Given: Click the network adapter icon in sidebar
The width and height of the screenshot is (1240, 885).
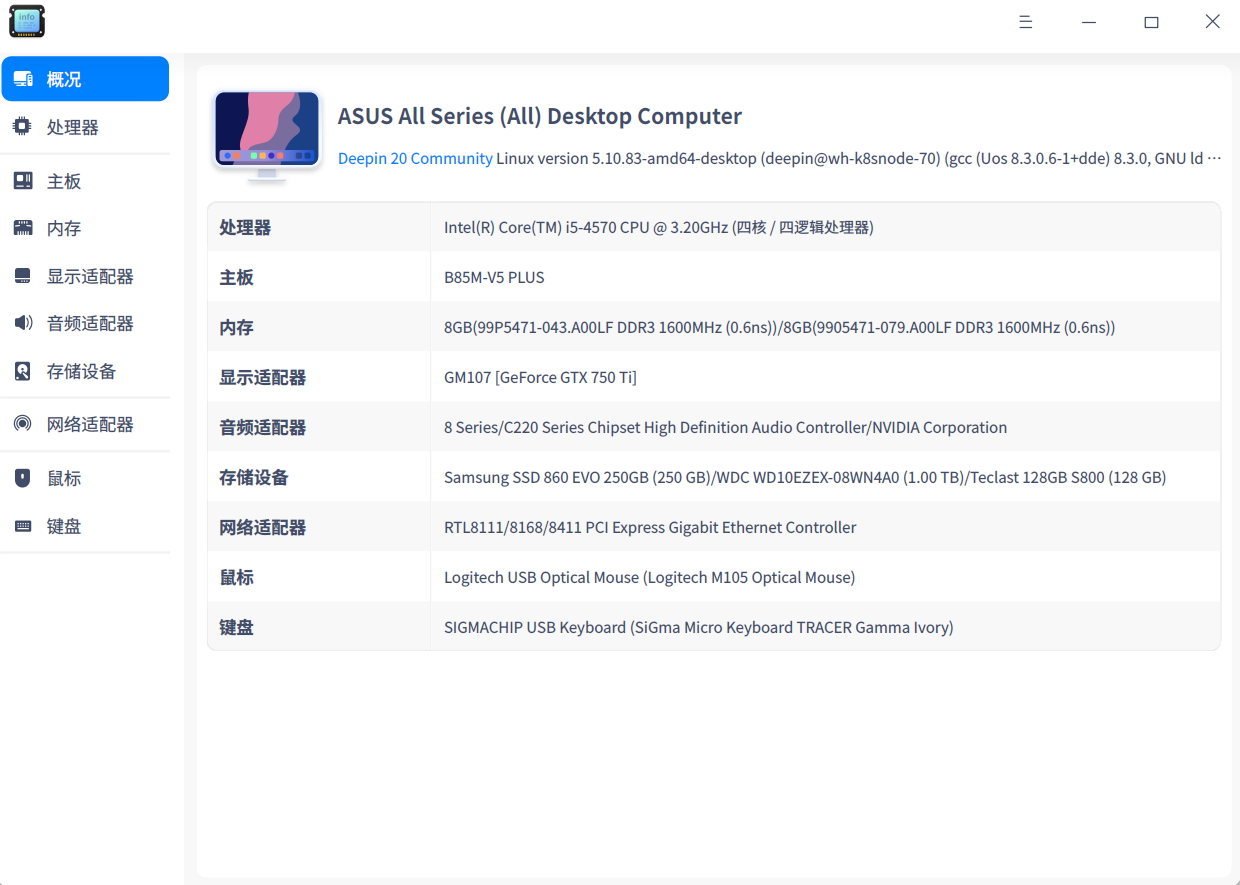Looking at the screenshot, I should 22,424.
